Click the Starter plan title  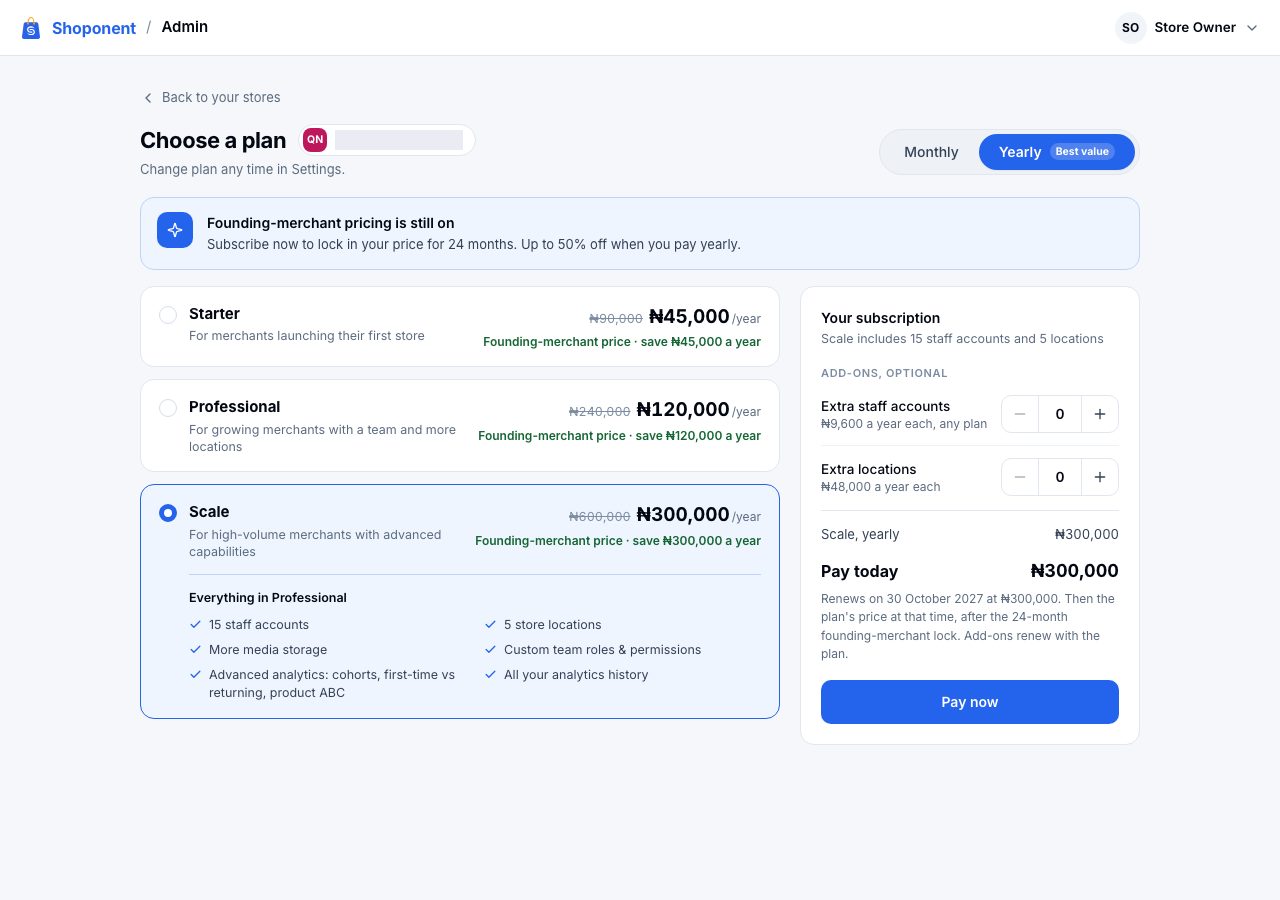point(214,314)
